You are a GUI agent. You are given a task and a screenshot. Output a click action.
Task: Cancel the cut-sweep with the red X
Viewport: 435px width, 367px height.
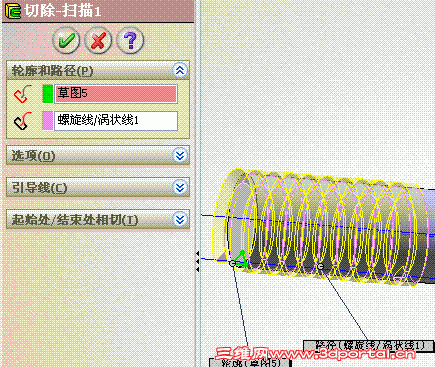pyautogui.click(x=98, y=40)
